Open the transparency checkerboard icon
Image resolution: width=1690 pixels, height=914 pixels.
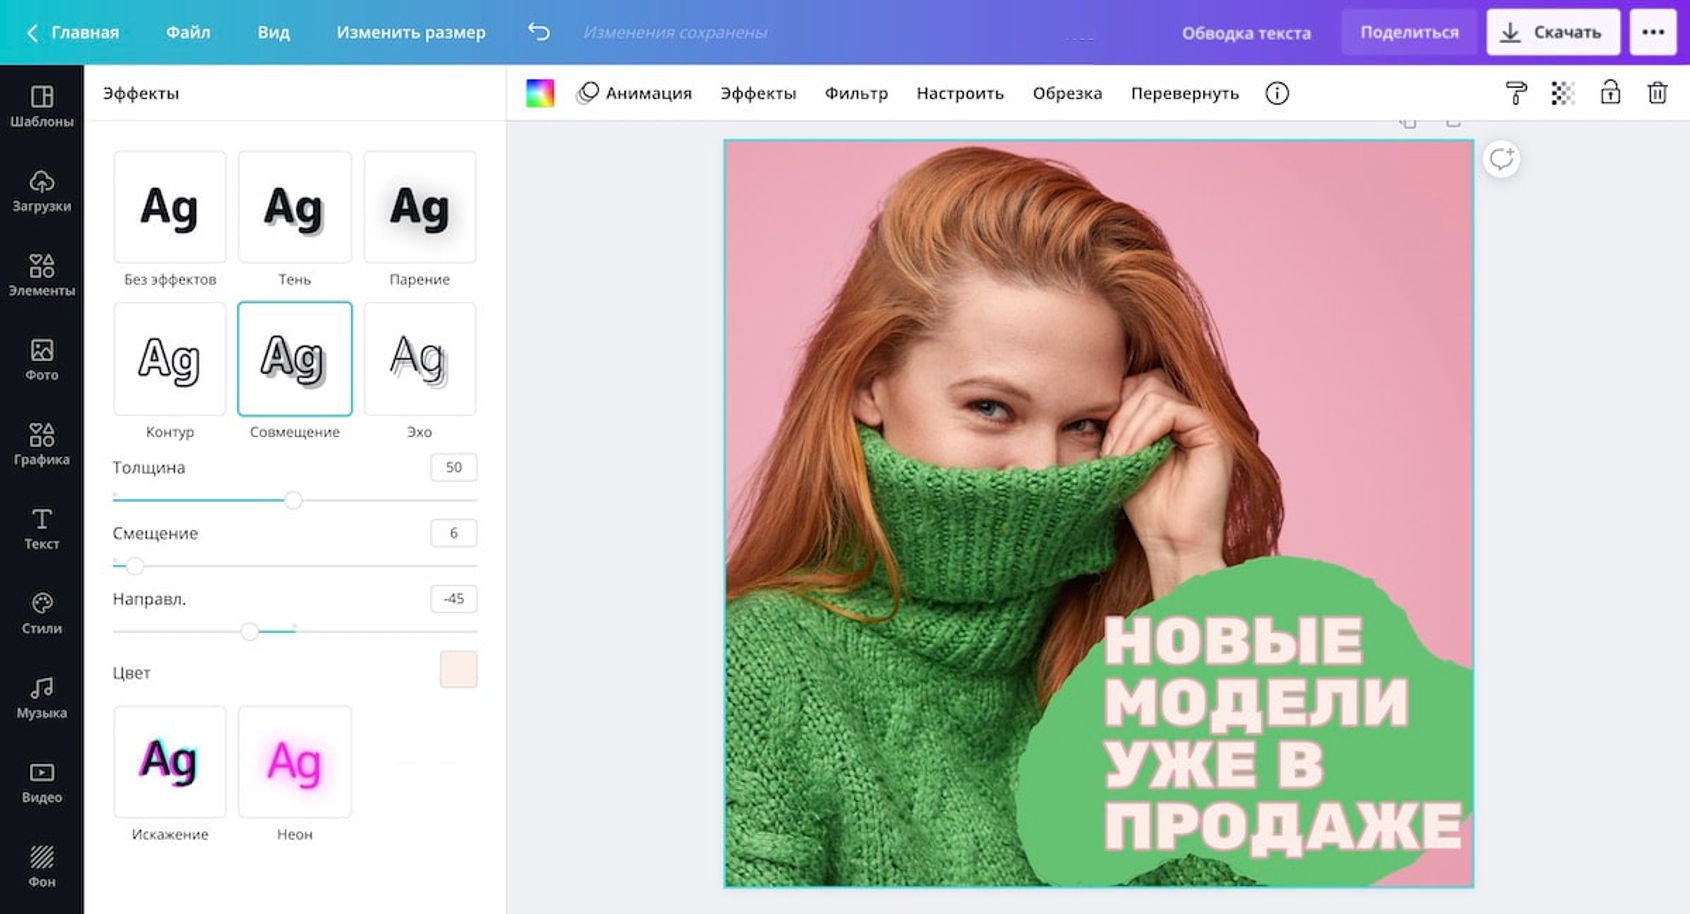pyautogui.click(x=1562, y=93)
